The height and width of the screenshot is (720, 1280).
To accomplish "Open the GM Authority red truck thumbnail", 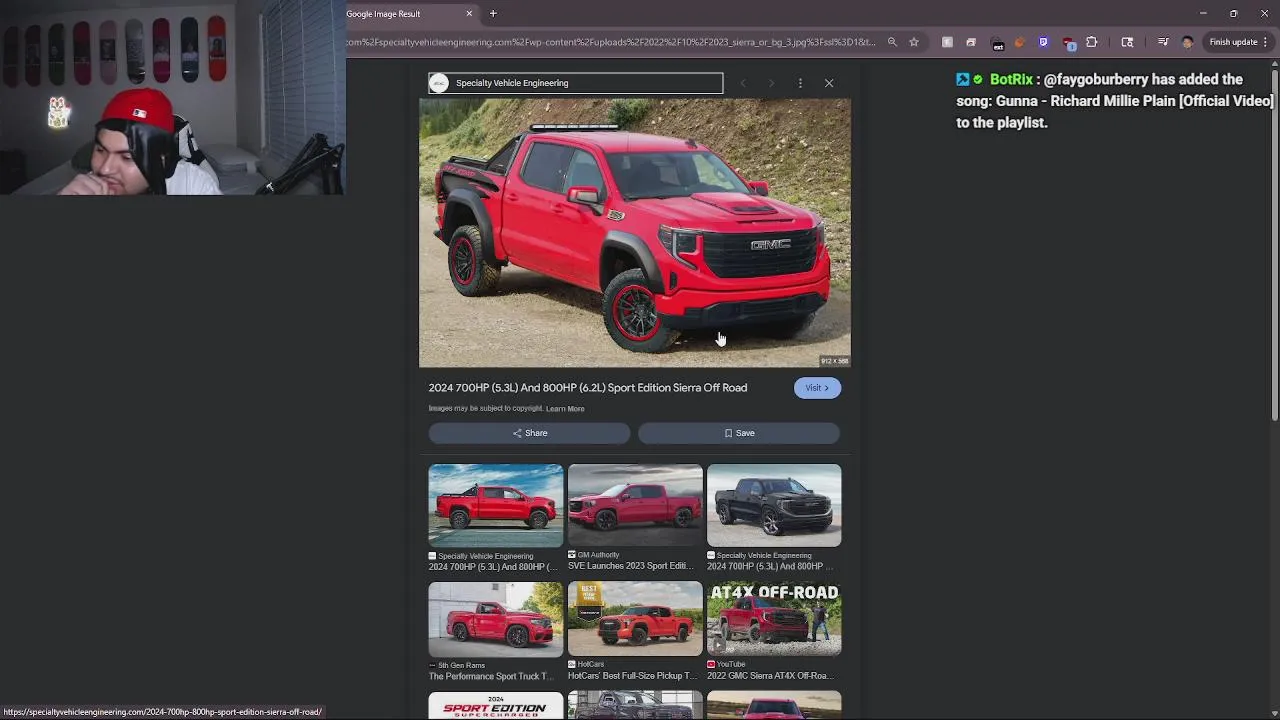I will pos(635,505).
